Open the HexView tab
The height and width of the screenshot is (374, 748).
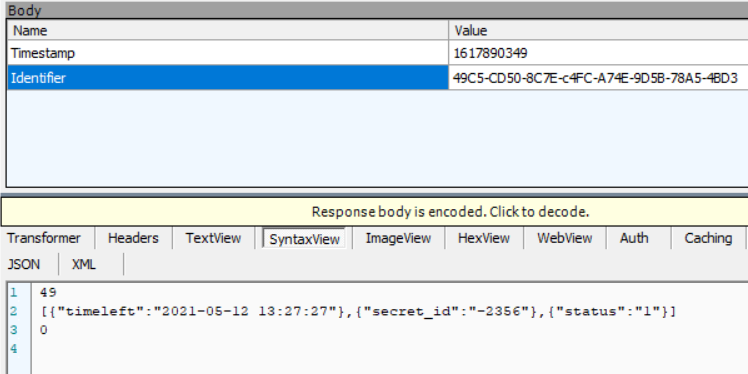tap(484, 238)
